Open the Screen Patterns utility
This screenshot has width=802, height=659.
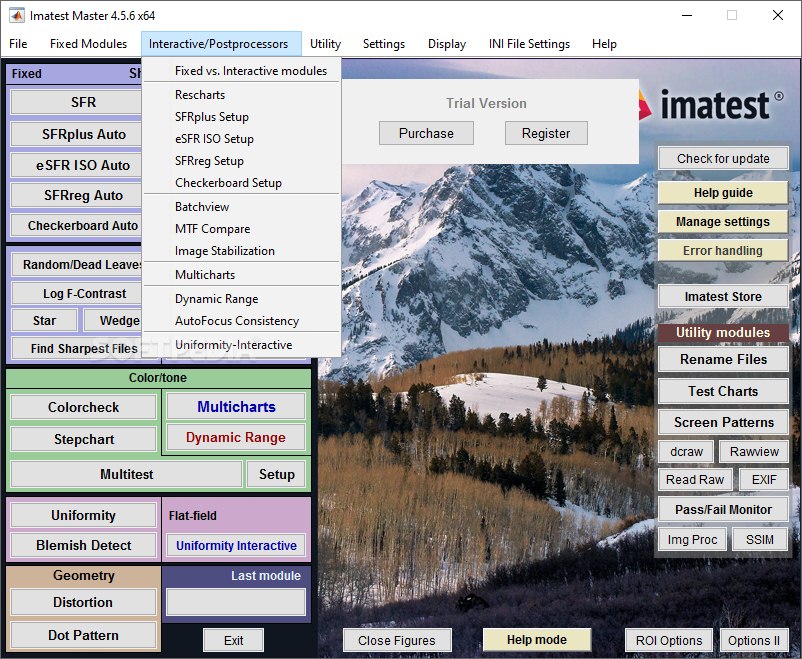(x=723, y=422)
